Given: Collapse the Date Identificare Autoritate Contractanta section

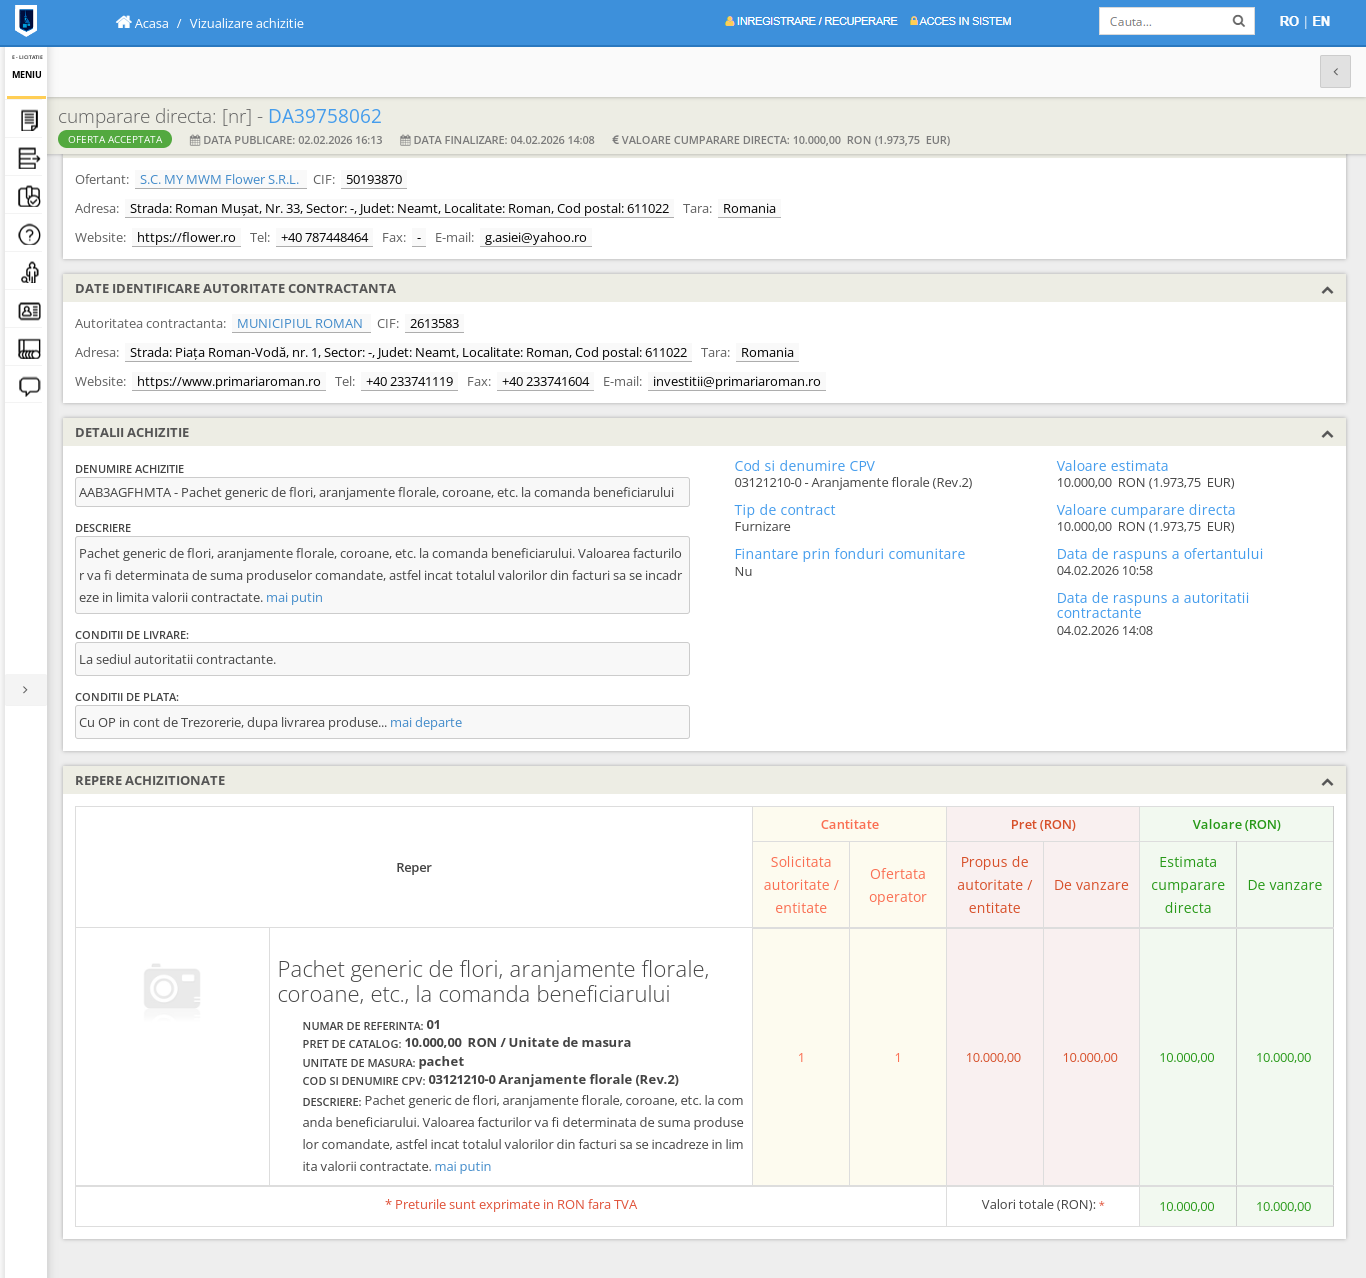Looking at the screenshot, I should click(1327, 290).
